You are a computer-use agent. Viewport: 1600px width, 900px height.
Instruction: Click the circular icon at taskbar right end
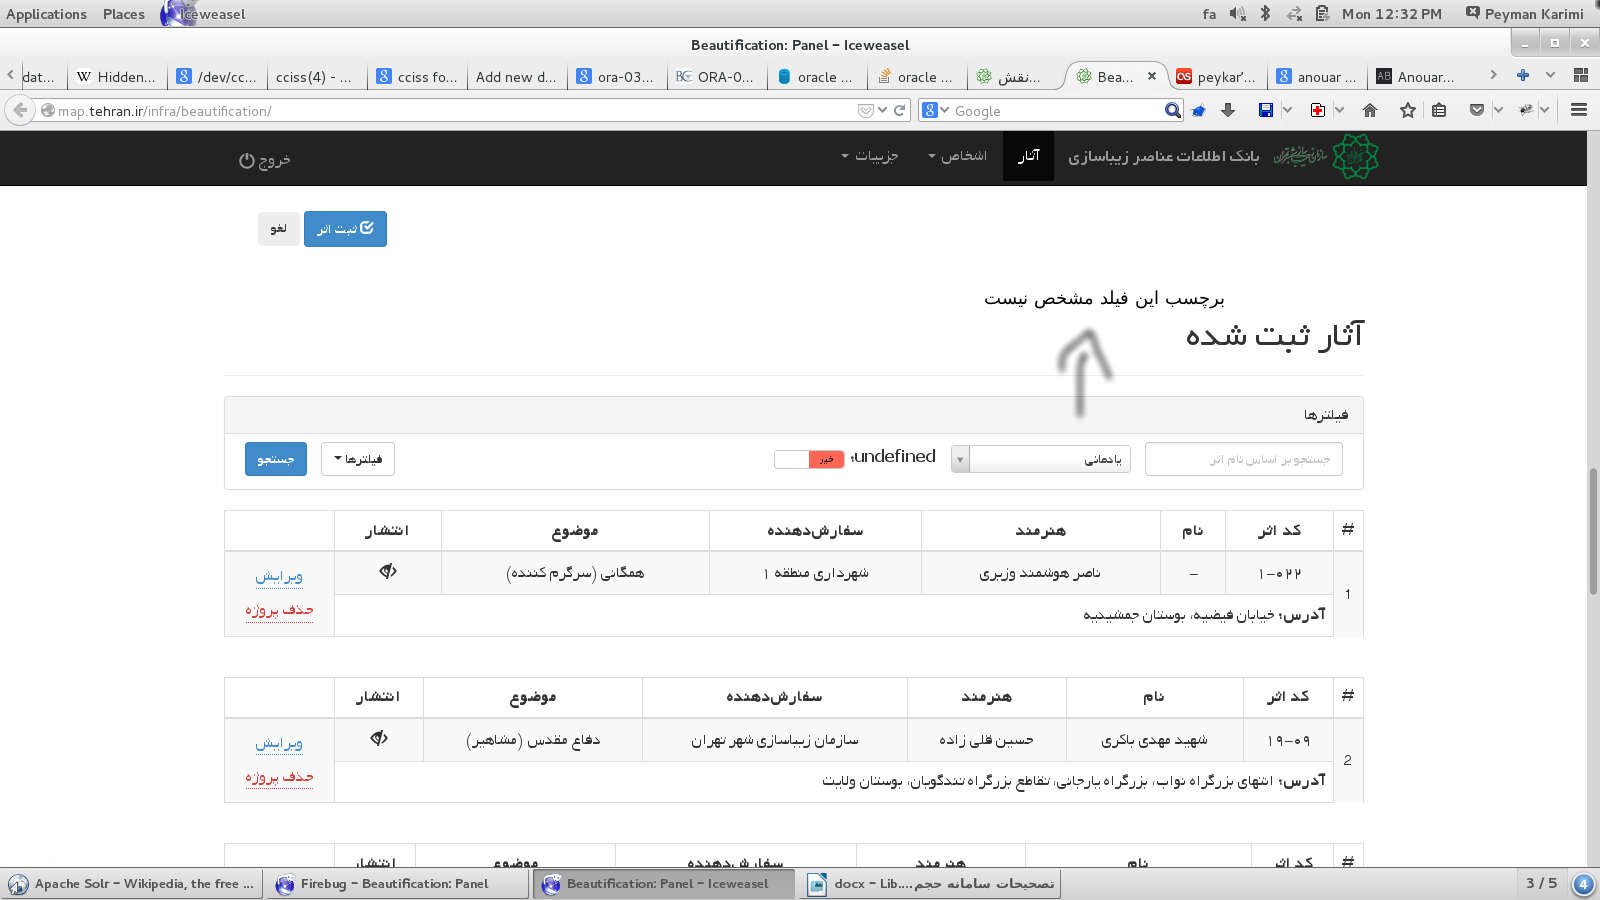[1583, 884]
